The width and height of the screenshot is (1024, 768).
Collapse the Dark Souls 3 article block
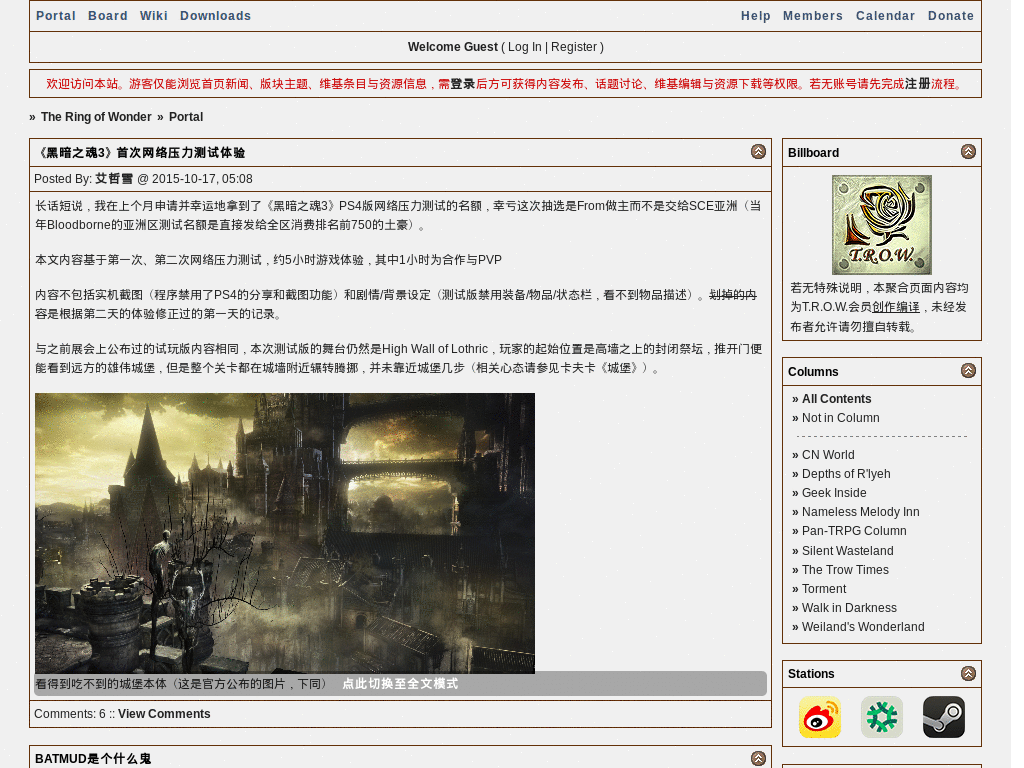click(x=758, y=152)
